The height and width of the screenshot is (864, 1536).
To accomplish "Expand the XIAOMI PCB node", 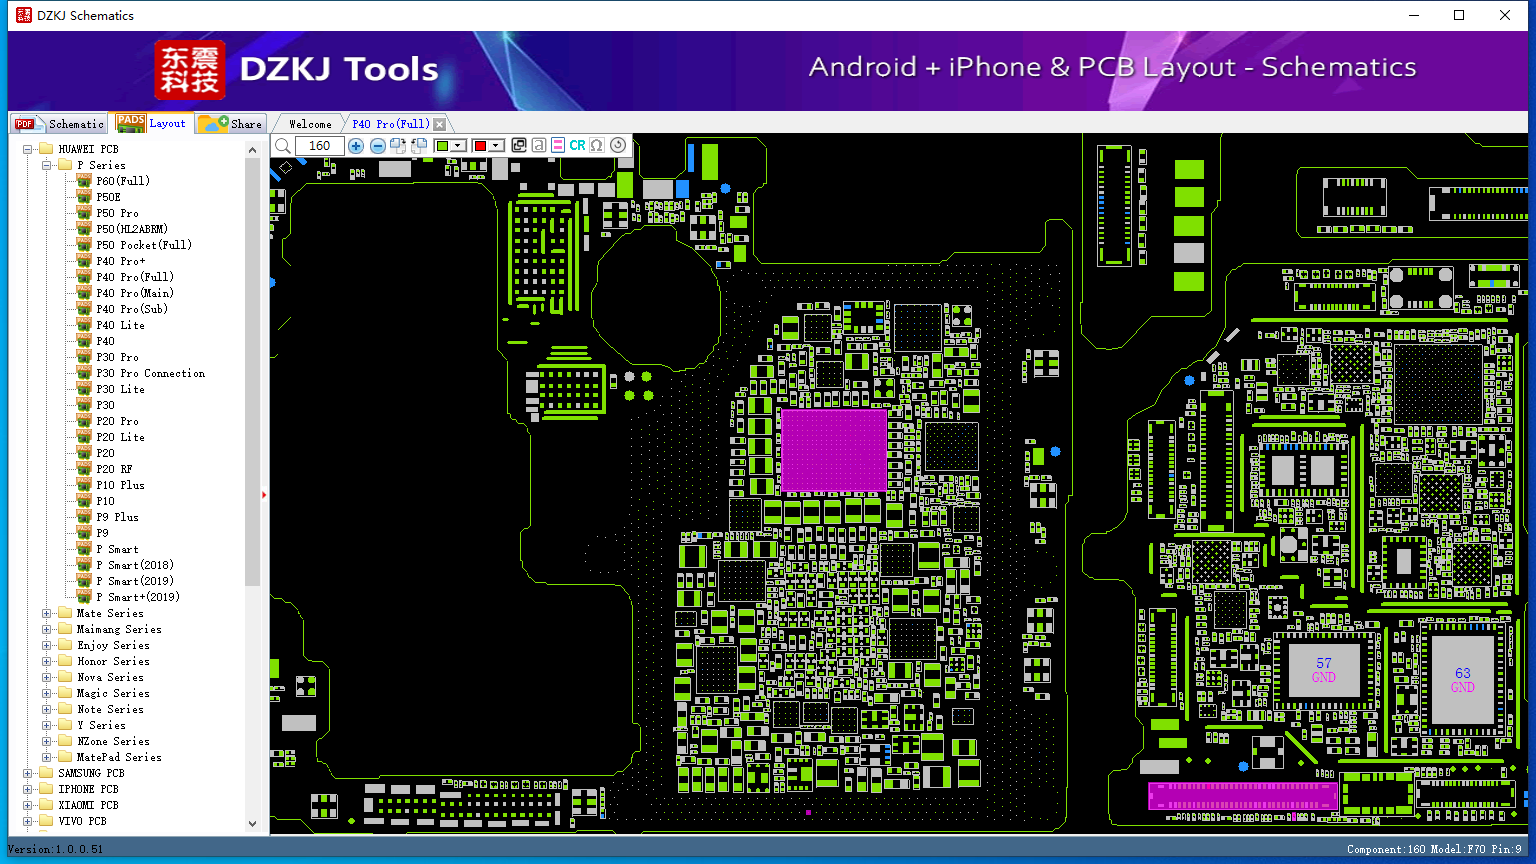I will (28, 805).
